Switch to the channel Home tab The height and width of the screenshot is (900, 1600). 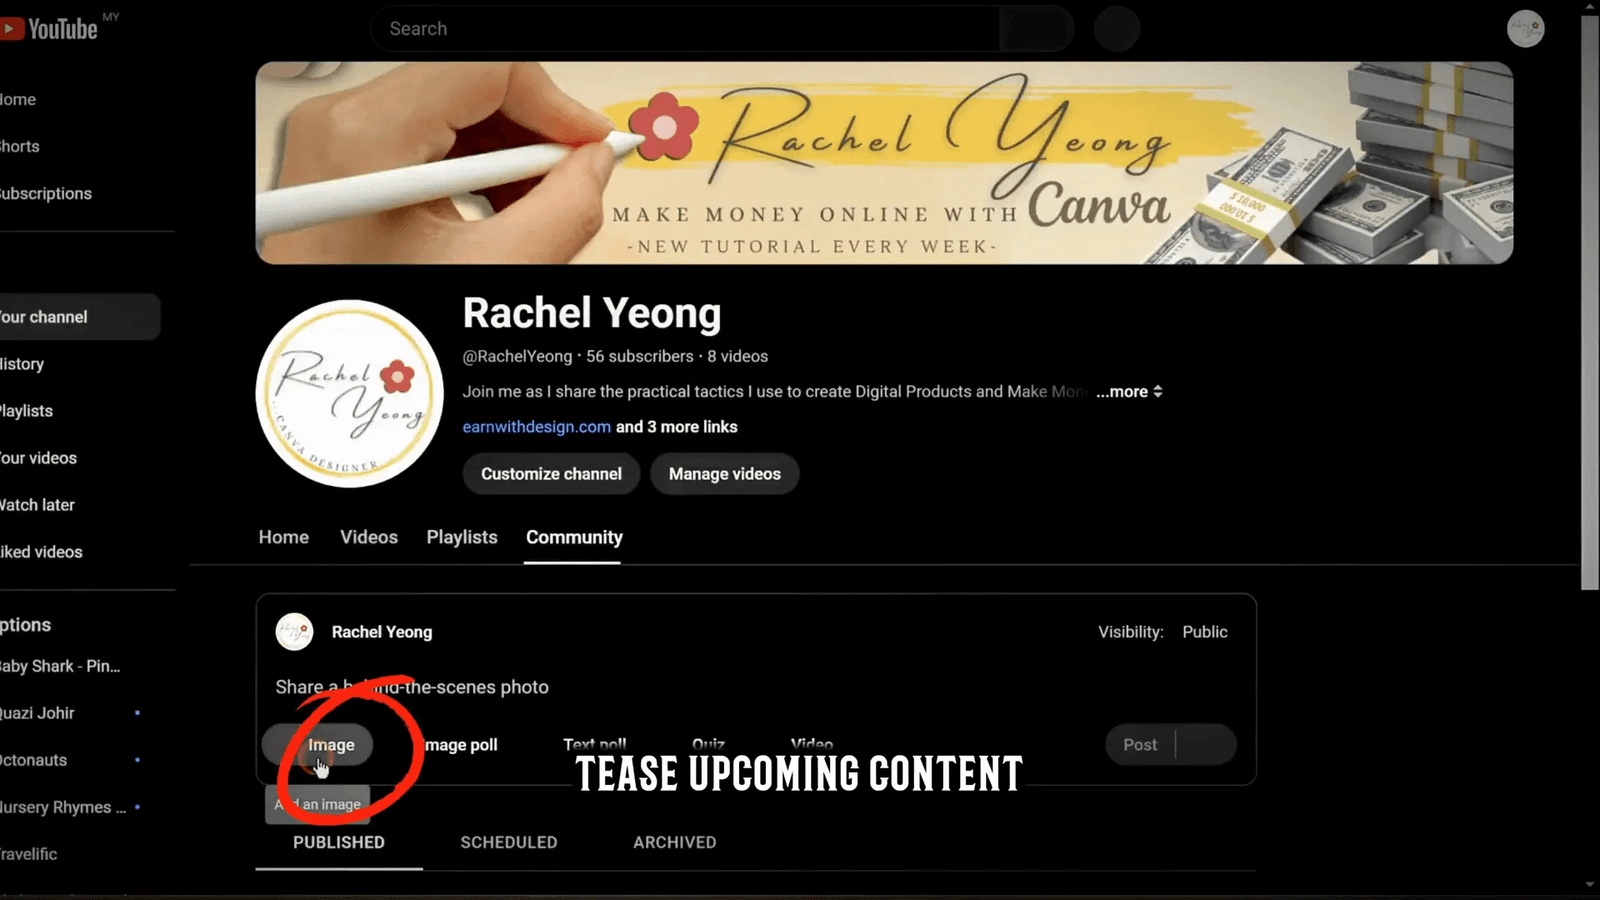pyautogui.click(x=284, y=537)
